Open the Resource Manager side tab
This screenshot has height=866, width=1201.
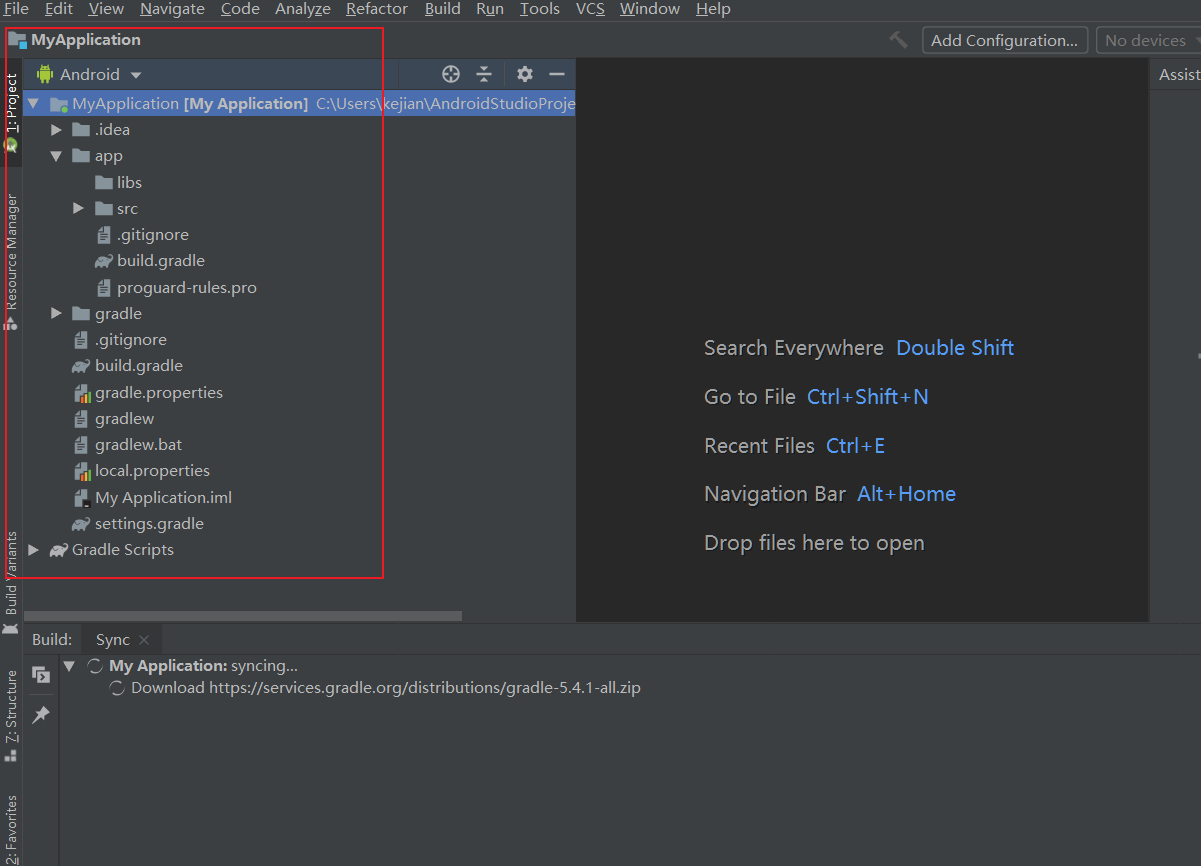click(x=11, y=260)
